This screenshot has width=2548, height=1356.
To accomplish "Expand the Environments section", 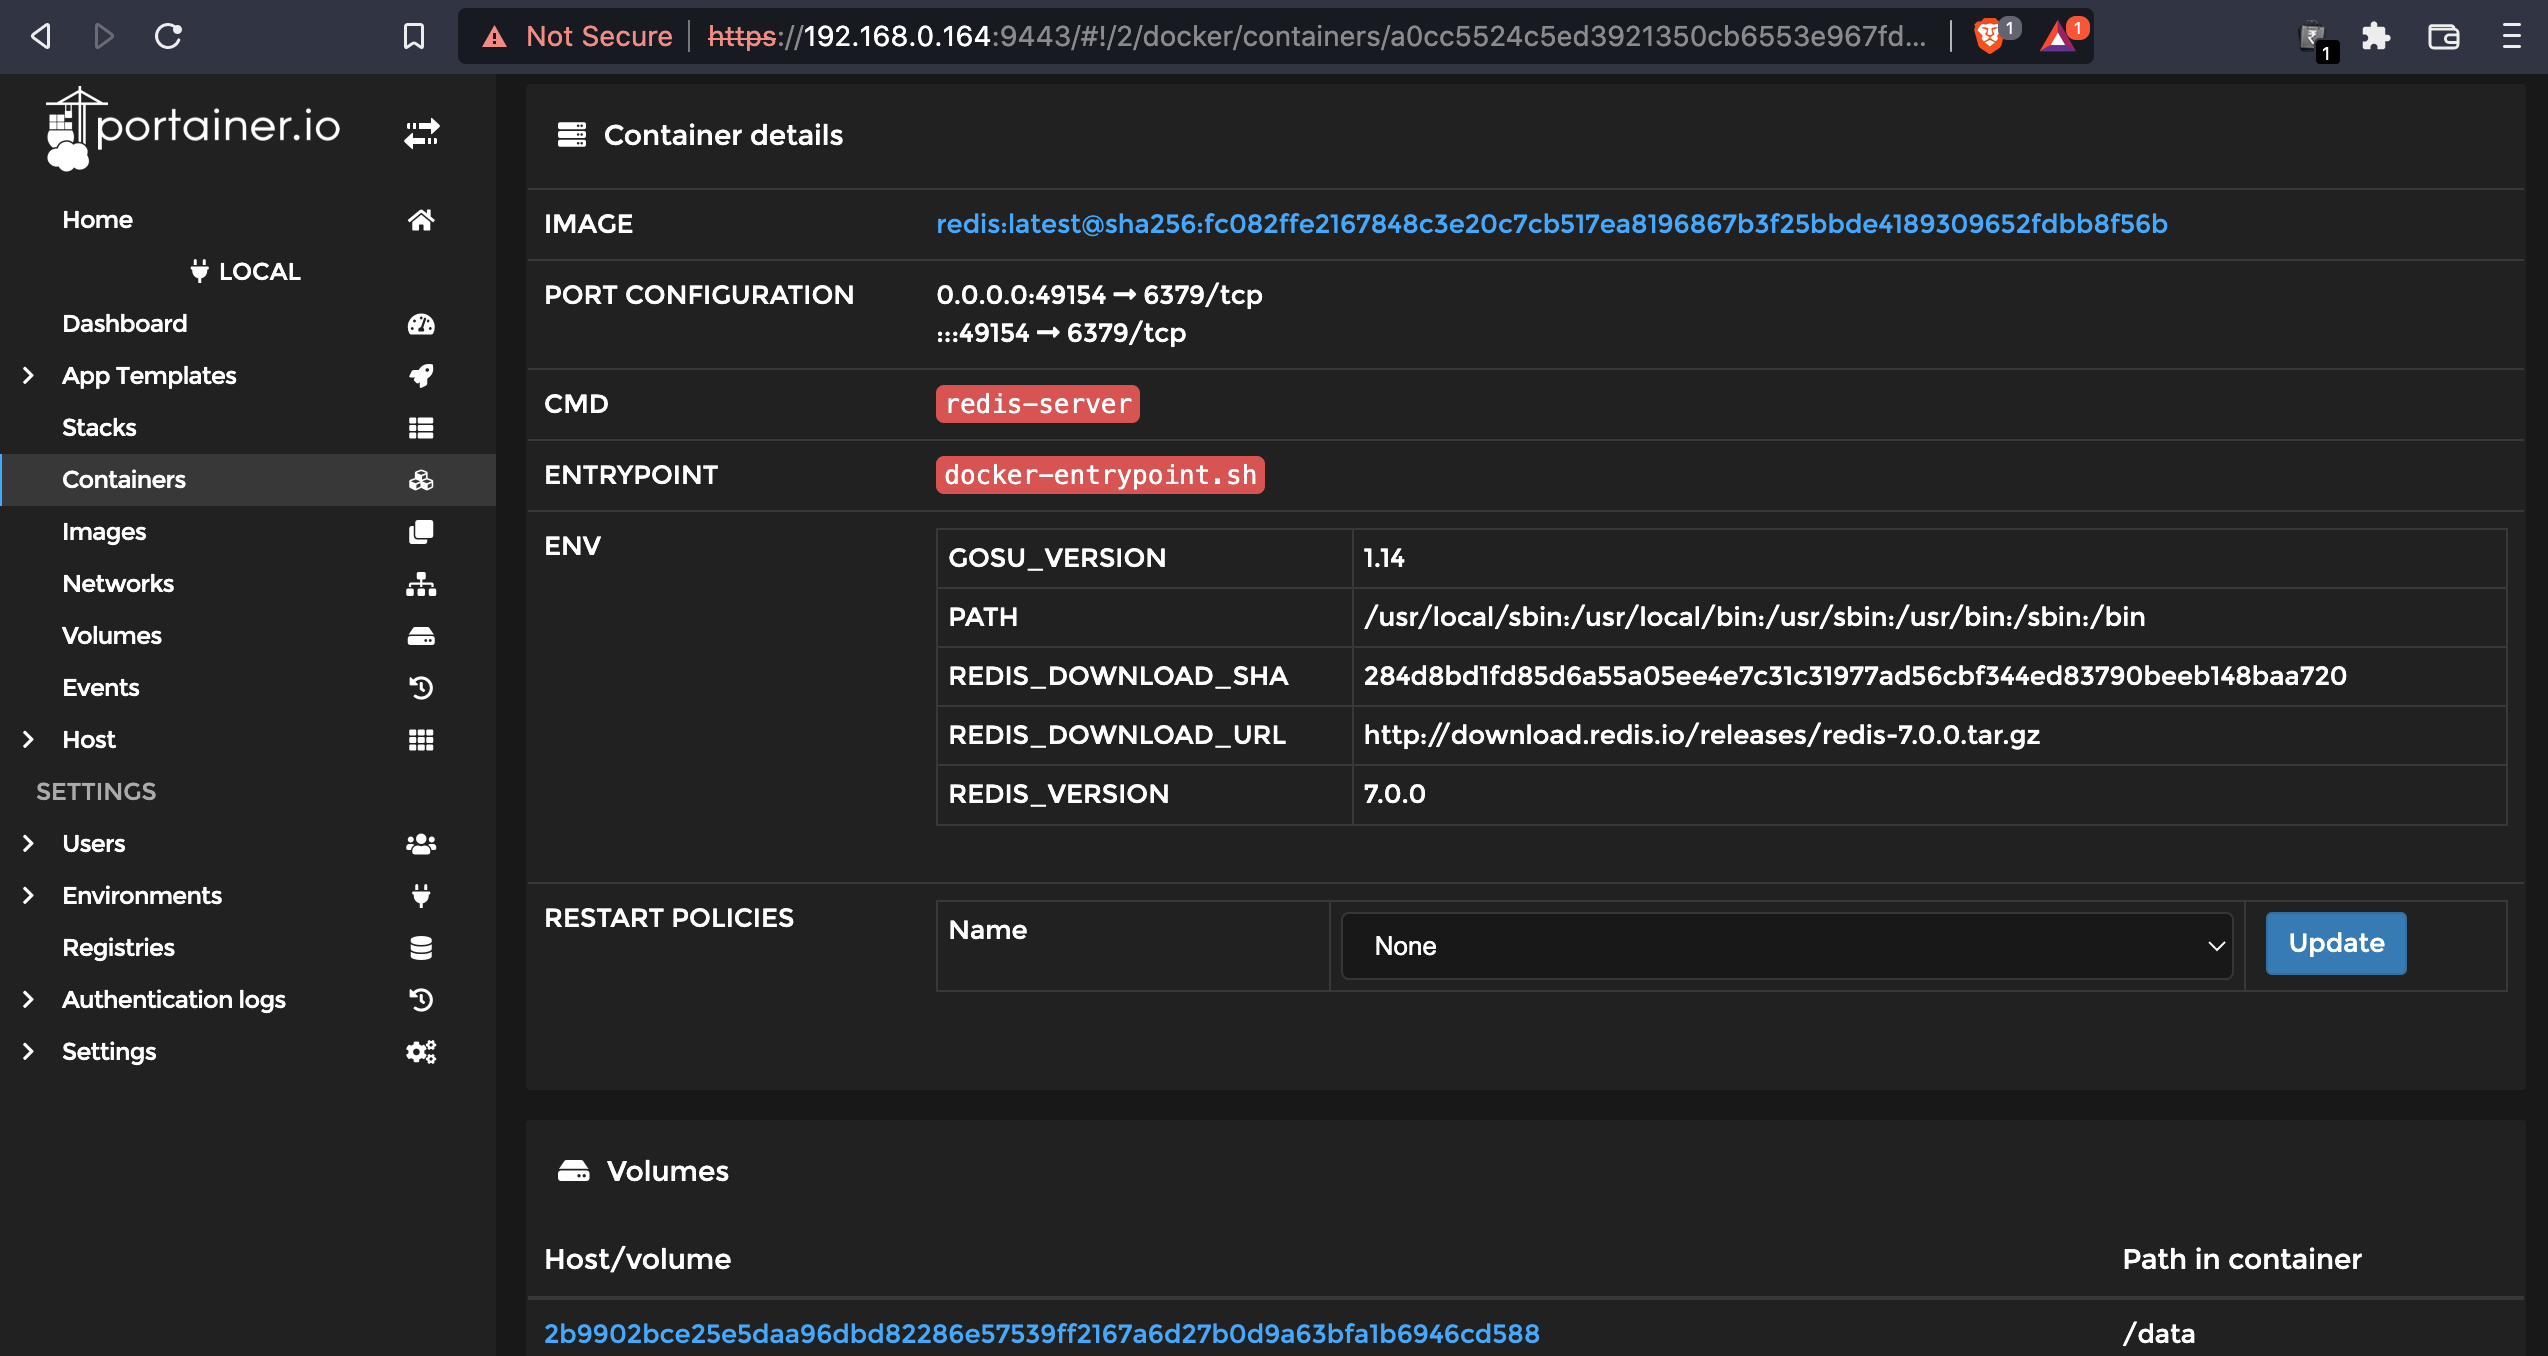I will [27, 895].
